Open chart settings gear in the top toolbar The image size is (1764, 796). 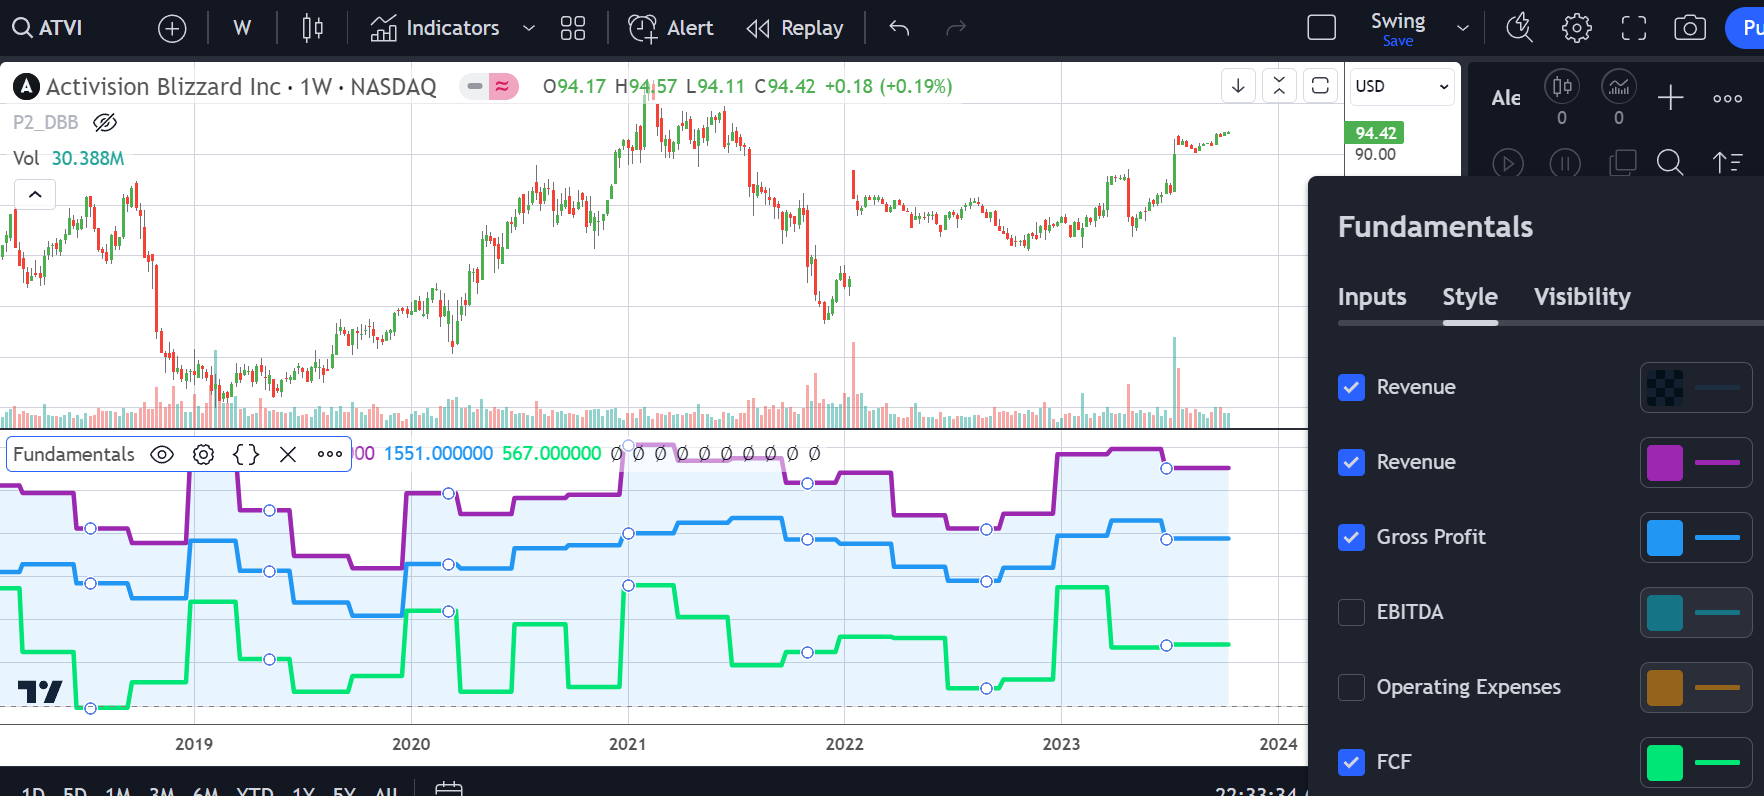pyautogui.click(x=1577, y=28)
